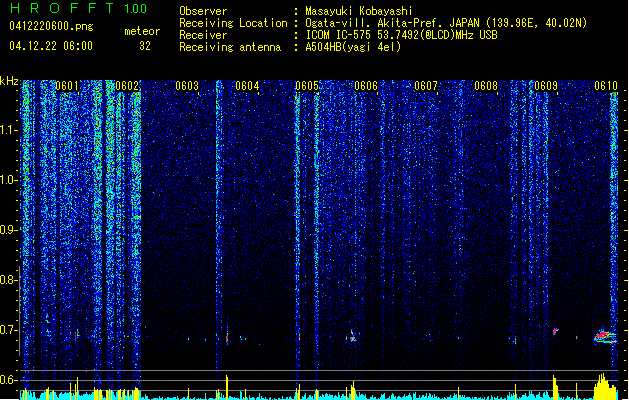Click the 0.6 kHz axis label
This screenshot has width=629, height=400.
(8, 380)
